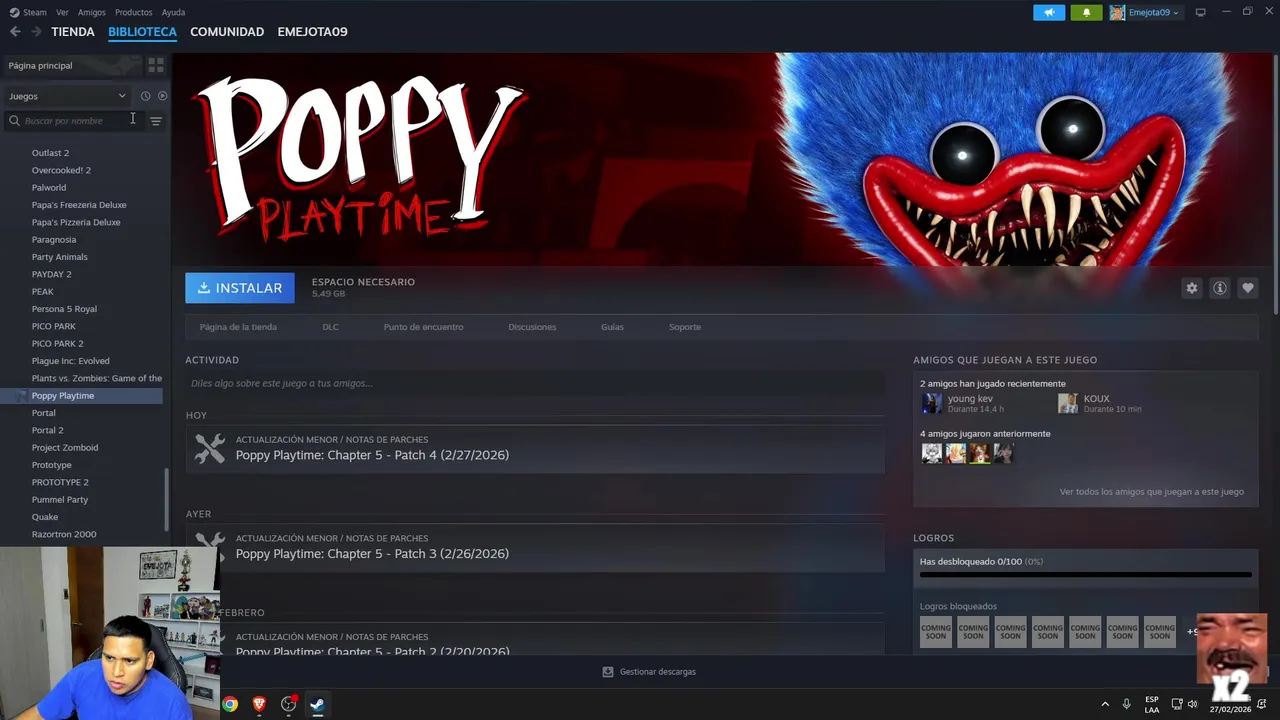Click young kev's friend avatar
This screenshot has width=1280, height=720.
932,403
